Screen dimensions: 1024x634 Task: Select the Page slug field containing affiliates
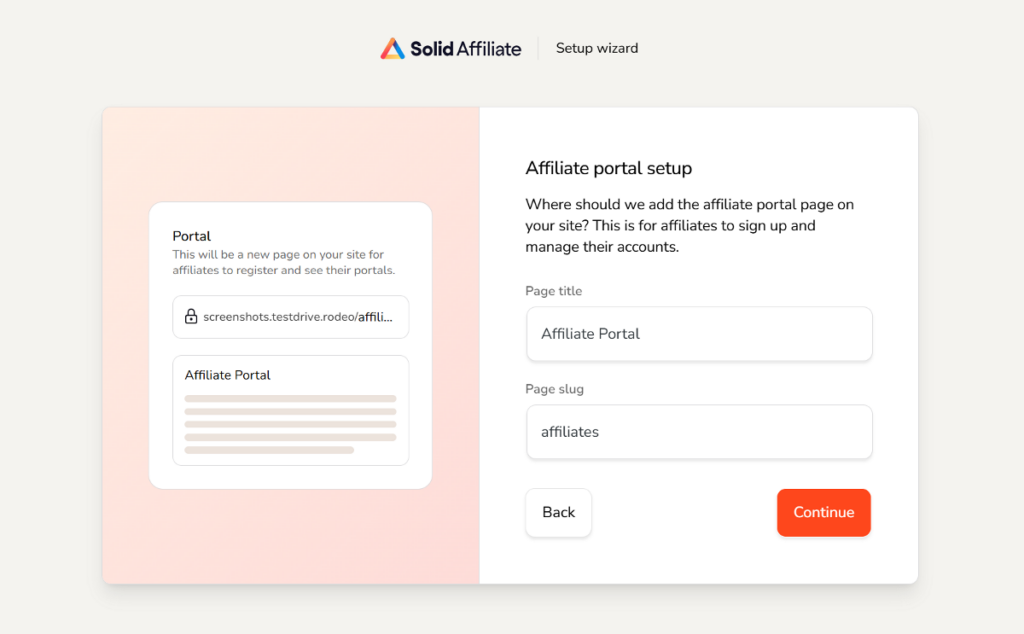[699, 432]
